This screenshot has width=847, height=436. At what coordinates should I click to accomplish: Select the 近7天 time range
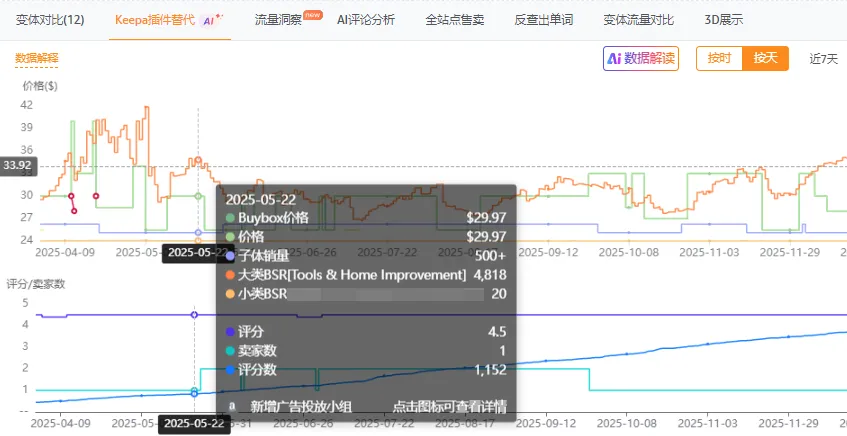pos(823,58)
